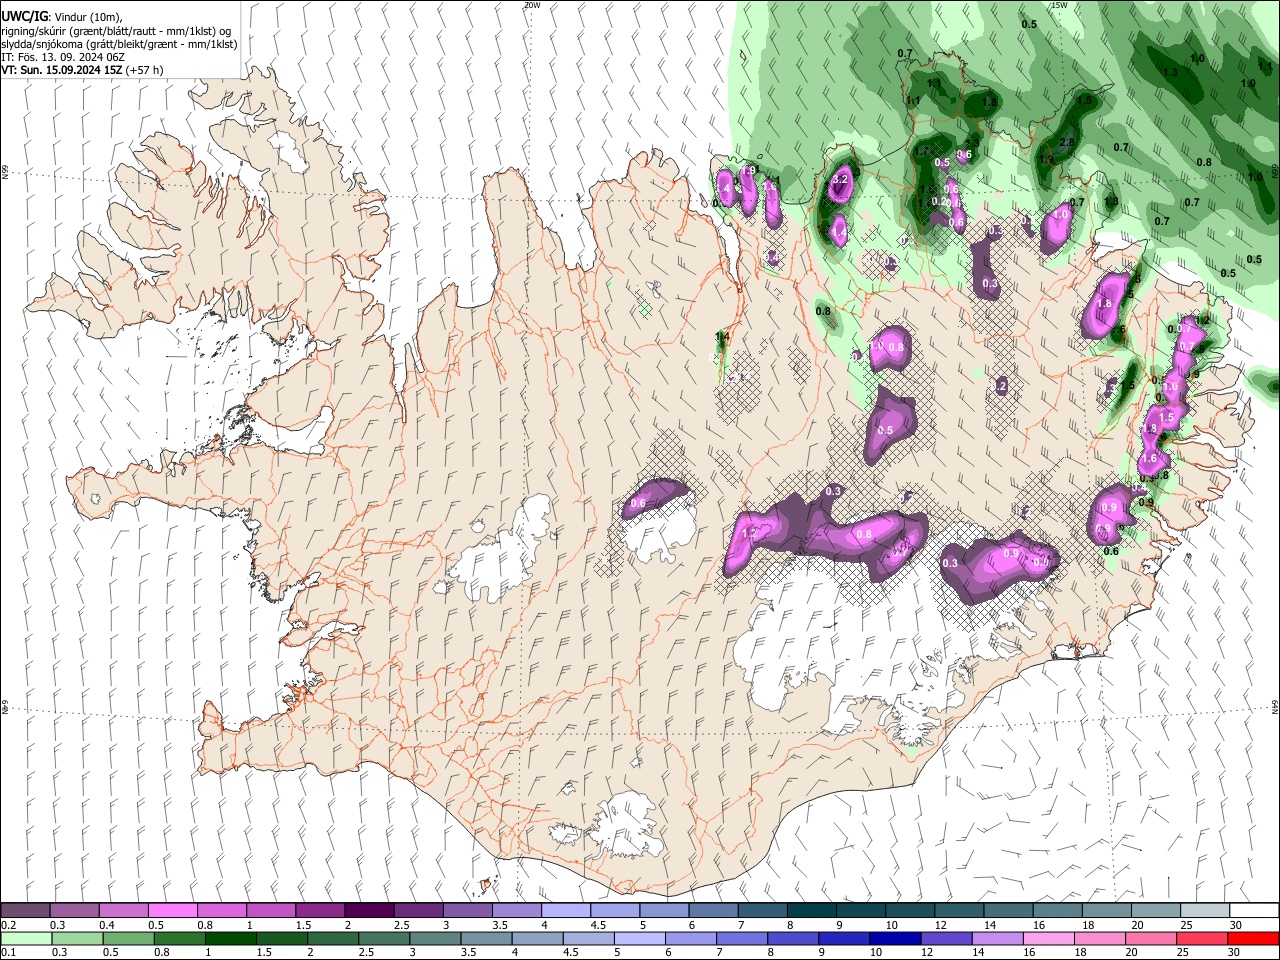
Task: Pick the pure red swatch at 30 in the bottom legend row
Action: (x=1253, y=939)
